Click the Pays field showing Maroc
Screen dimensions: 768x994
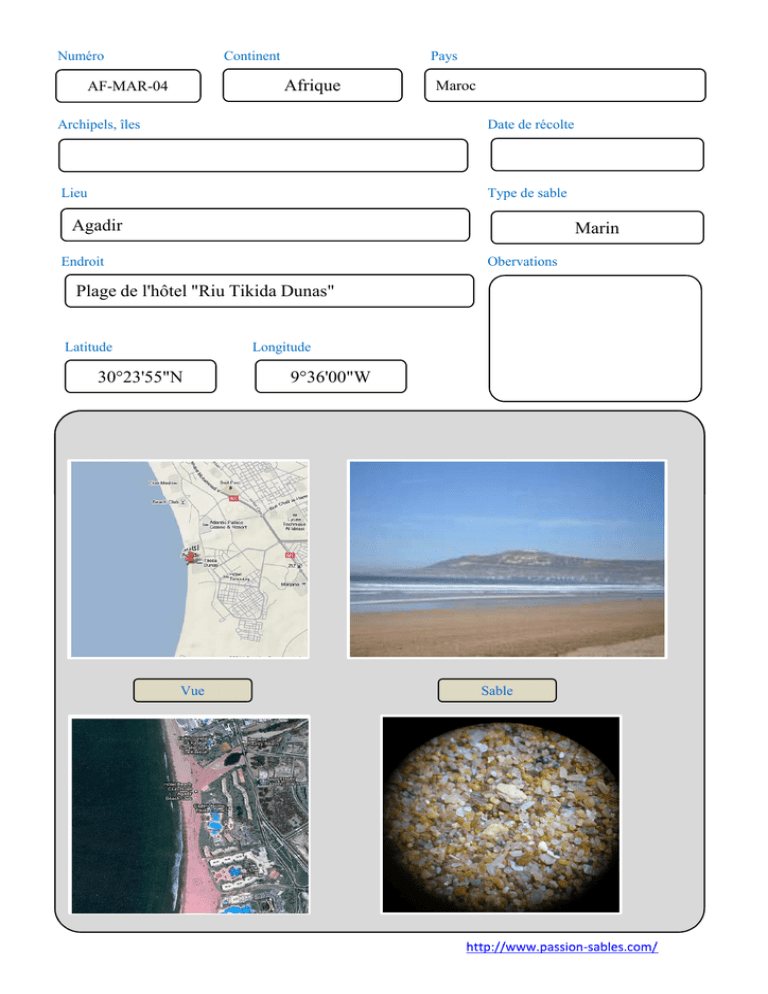pyautogui.click(x=565, y=85)
